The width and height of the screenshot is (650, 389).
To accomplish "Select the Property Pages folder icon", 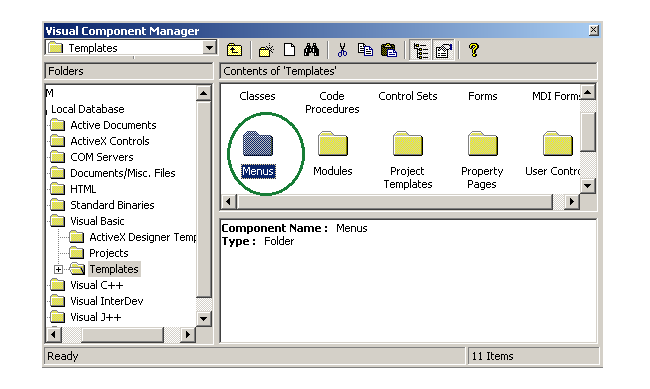I will [483, 143].
